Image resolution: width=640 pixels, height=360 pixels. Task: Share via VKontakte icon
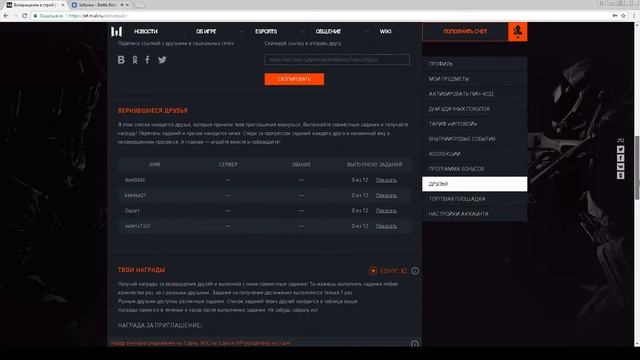pos(121,60)
